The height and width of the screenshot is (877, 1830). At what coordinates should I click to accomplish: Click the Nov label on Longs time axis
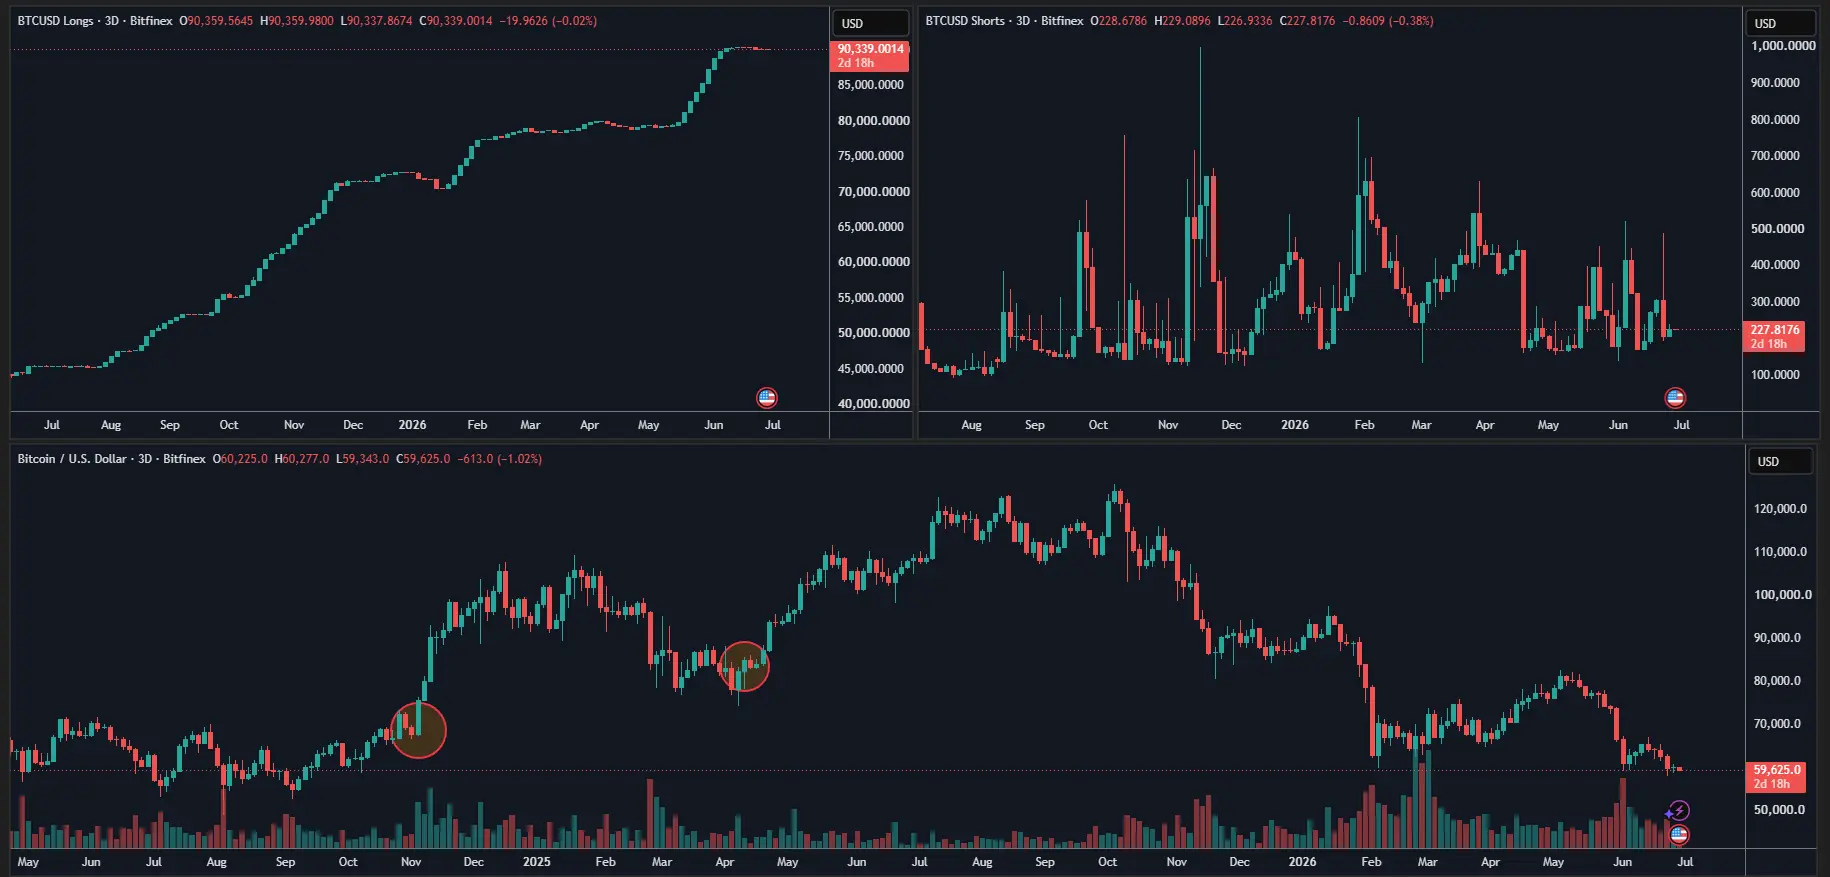click(x=294, y=425)
